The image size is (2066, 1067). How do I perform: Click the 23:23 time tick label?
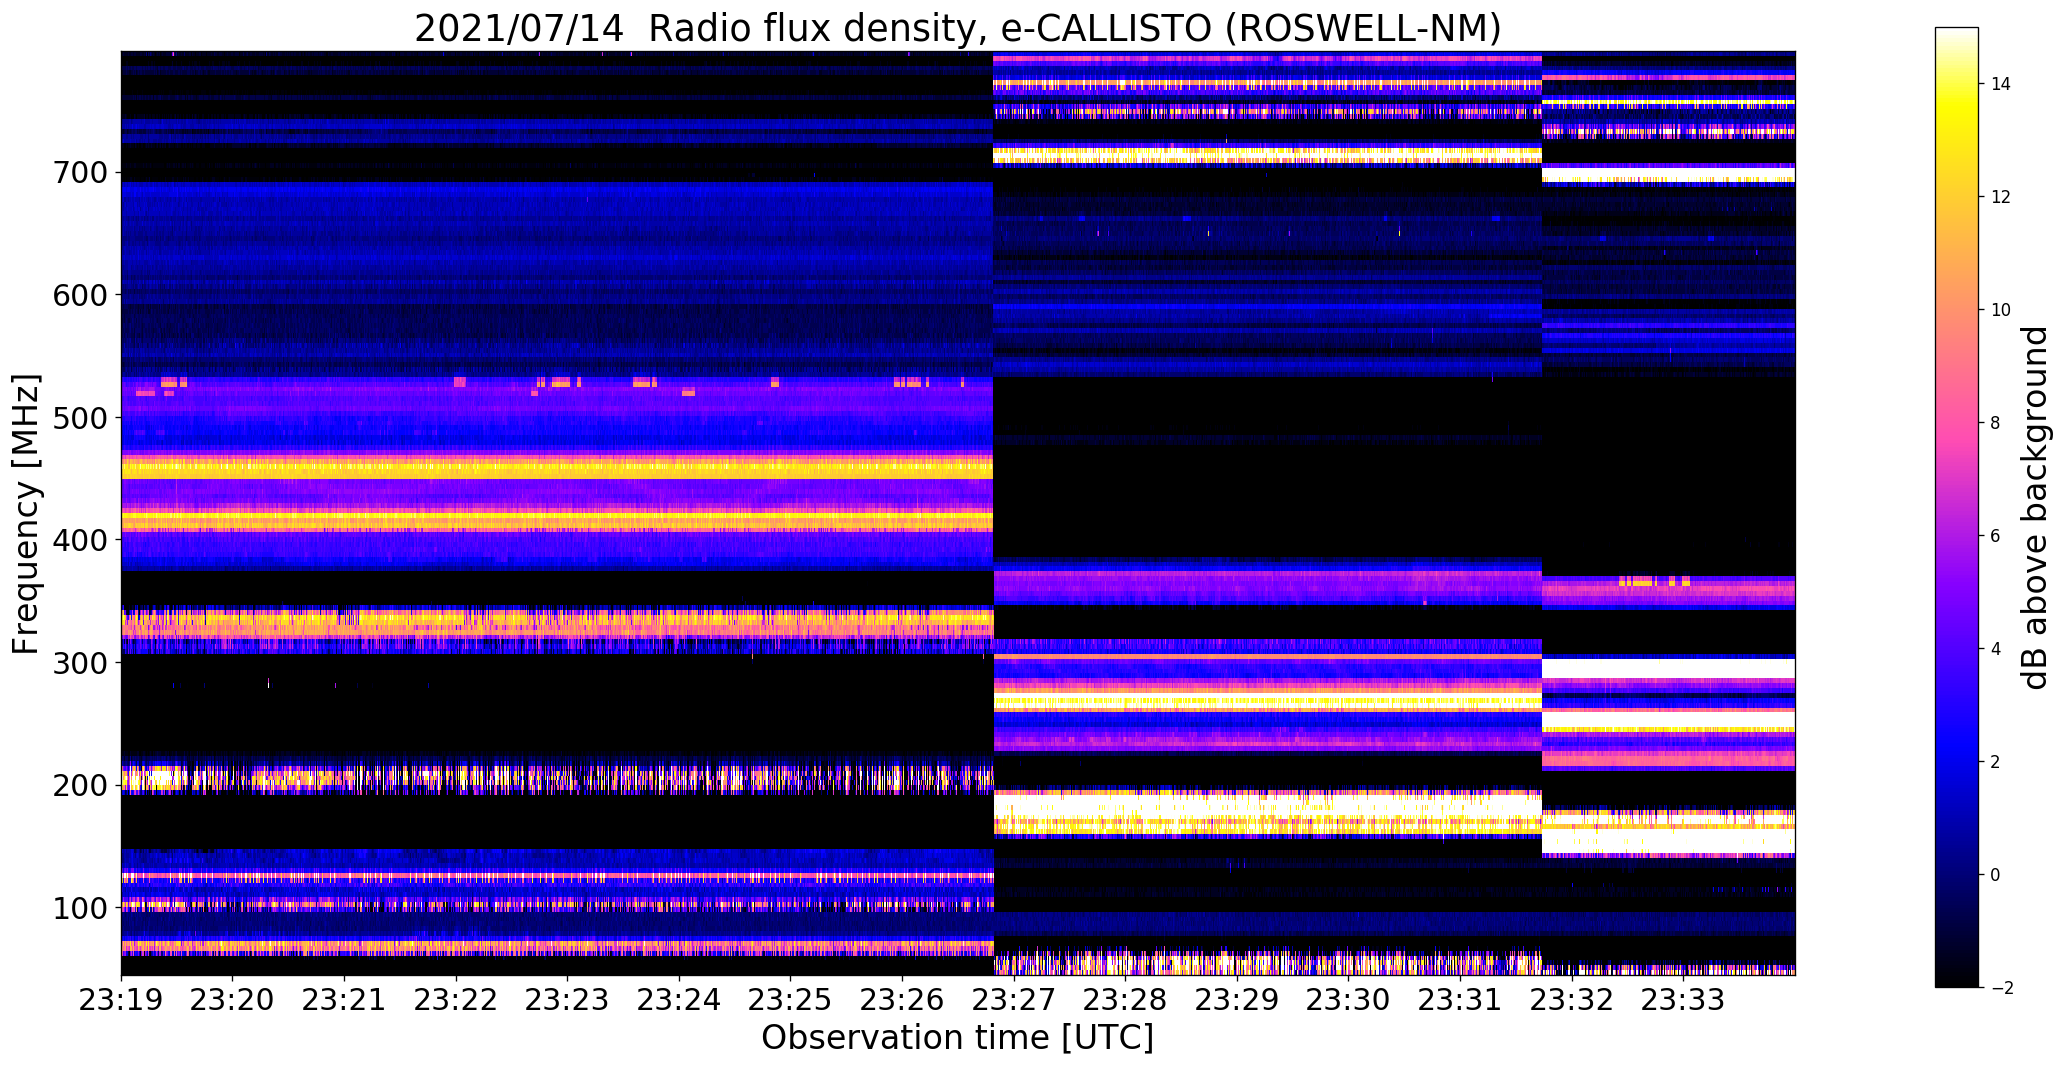(568, 1000)
